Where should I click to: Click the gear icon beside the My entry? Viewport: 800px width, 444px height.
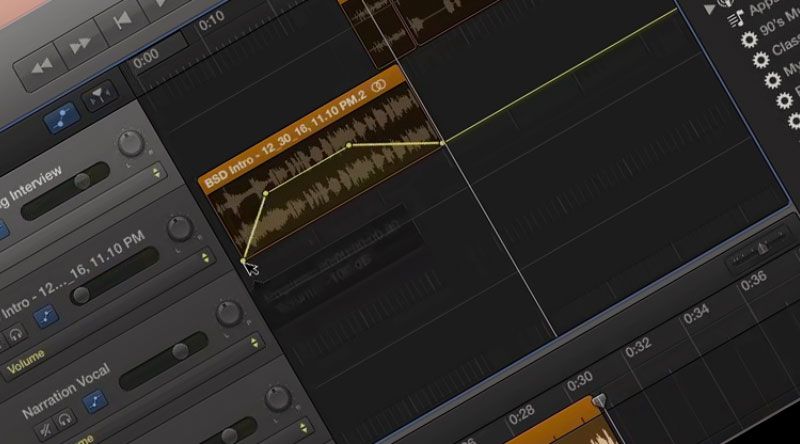click(772, 80)
